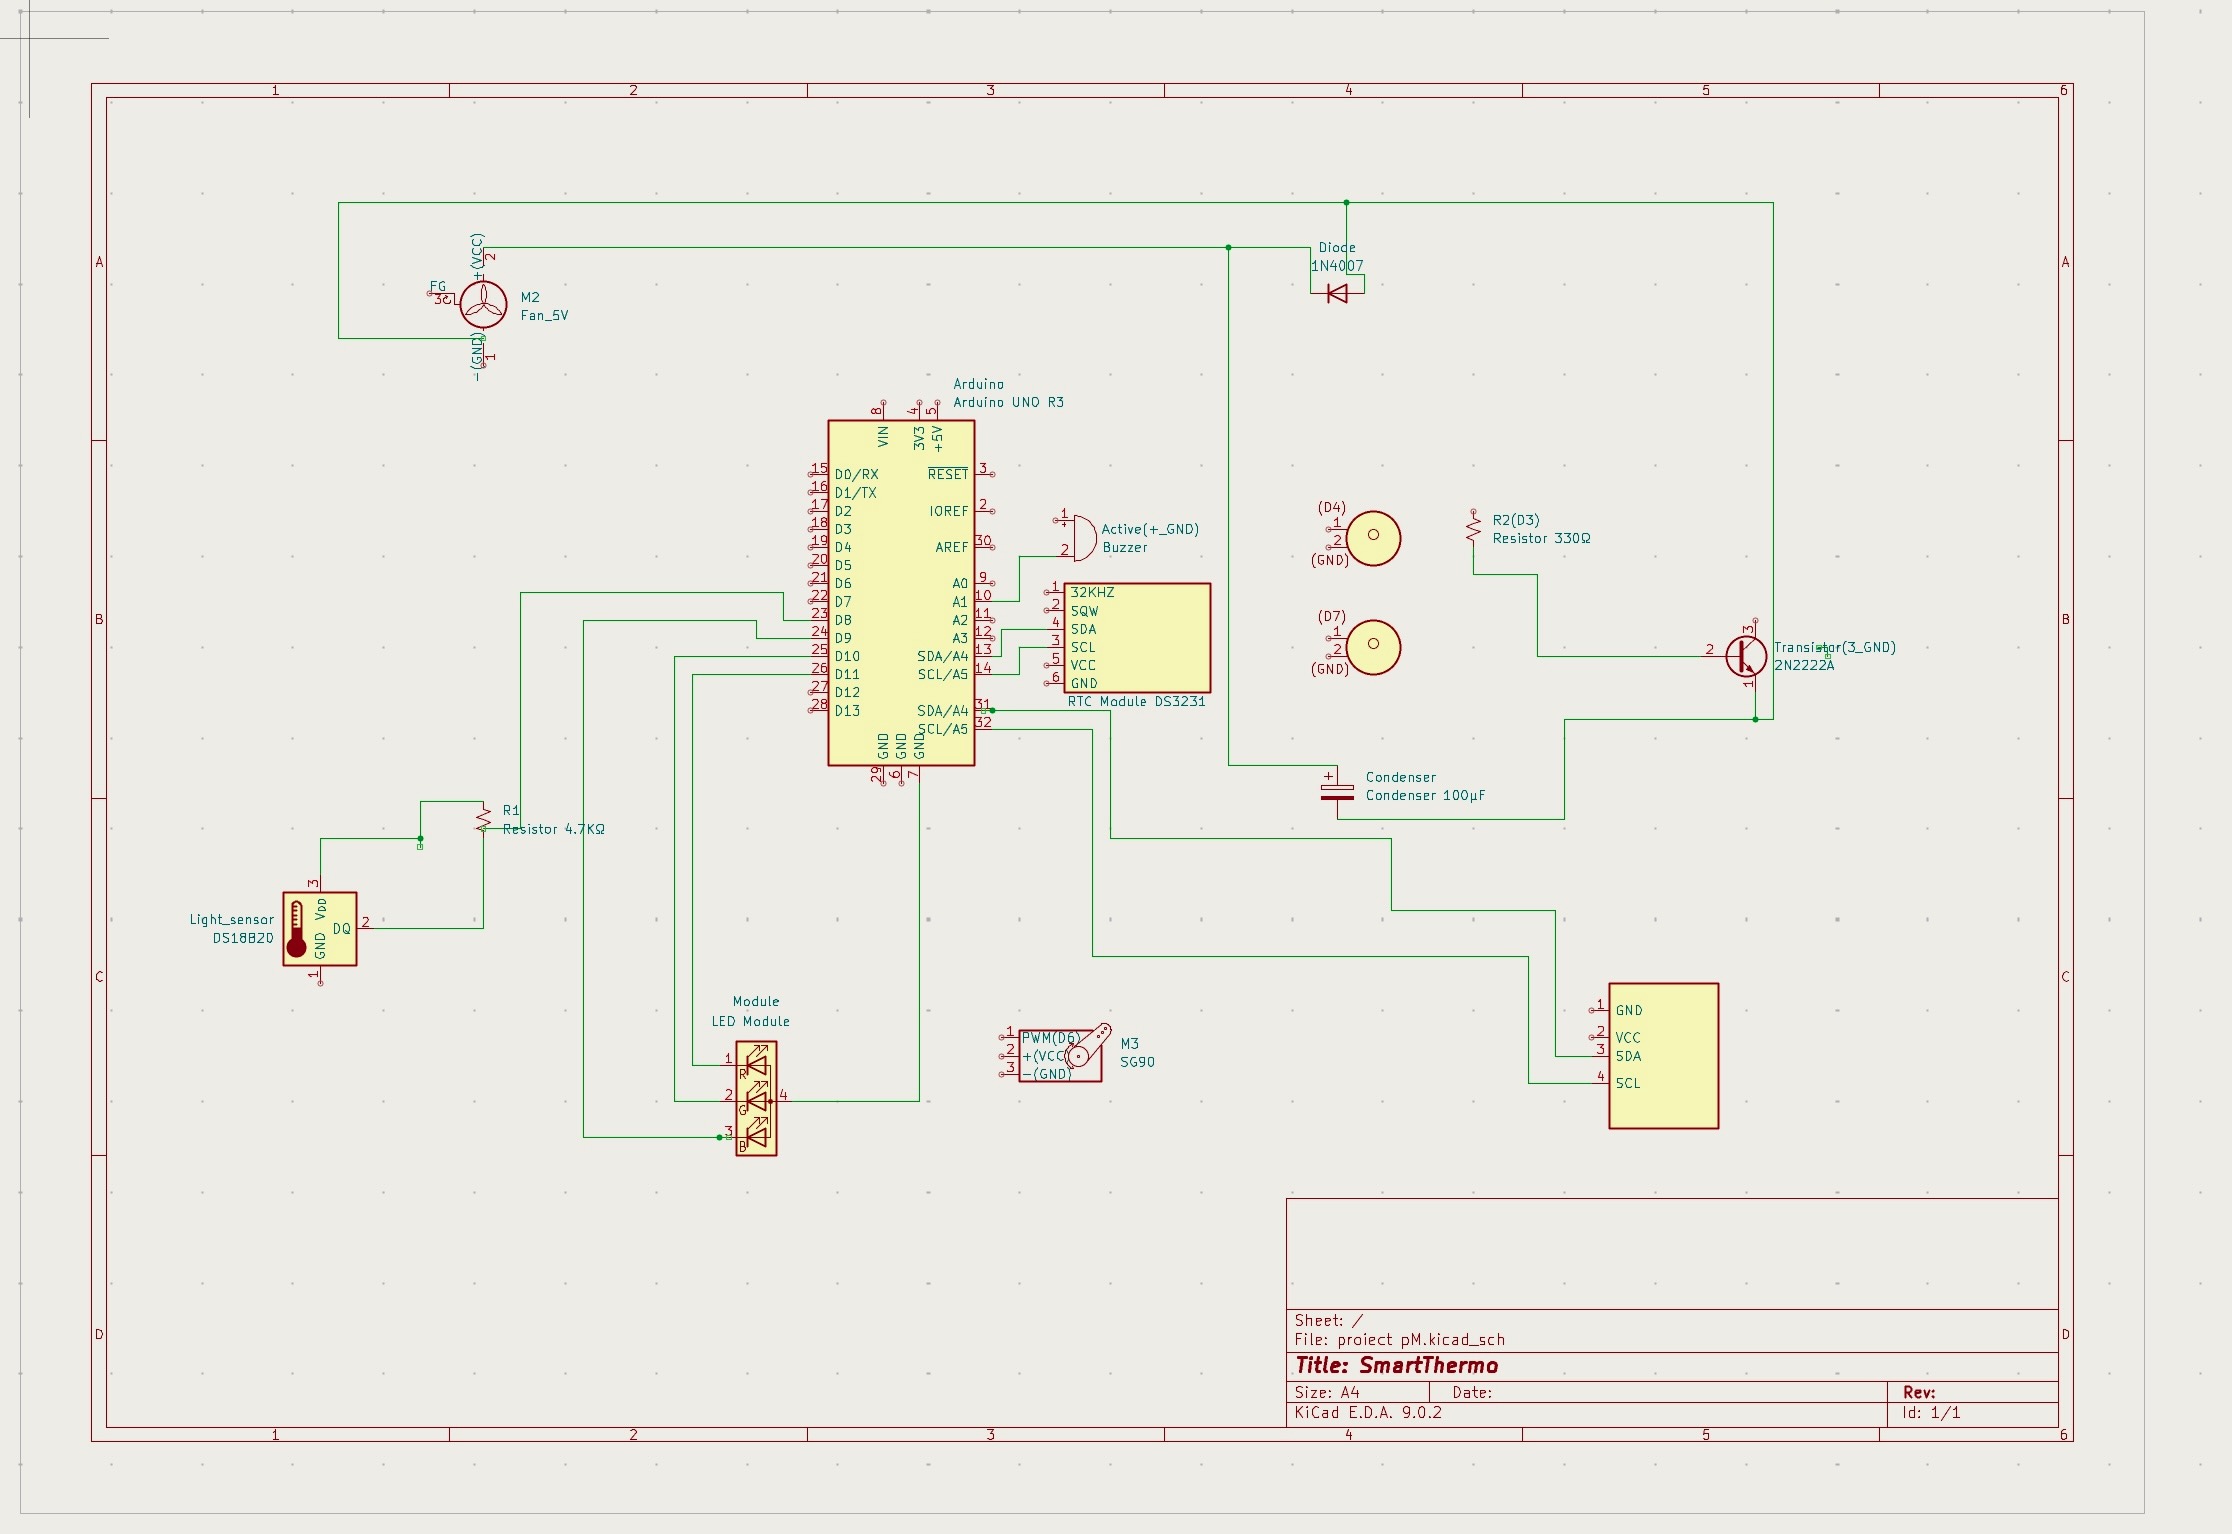Screen dimensions: 2232x1534
Task: Click the RESET pin on the Arduino
Action: pyautogui.click(x=948, y=474)
